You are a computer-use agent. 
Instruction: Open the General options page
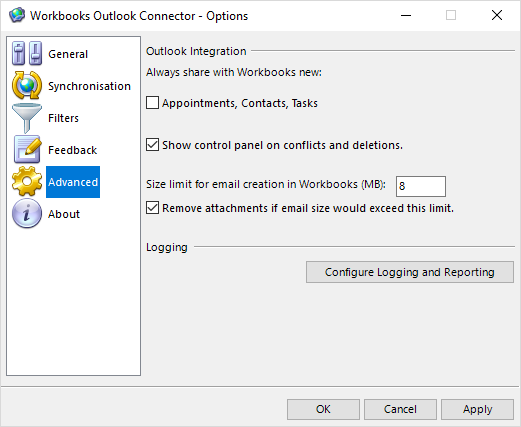click(x=68, y=54)
